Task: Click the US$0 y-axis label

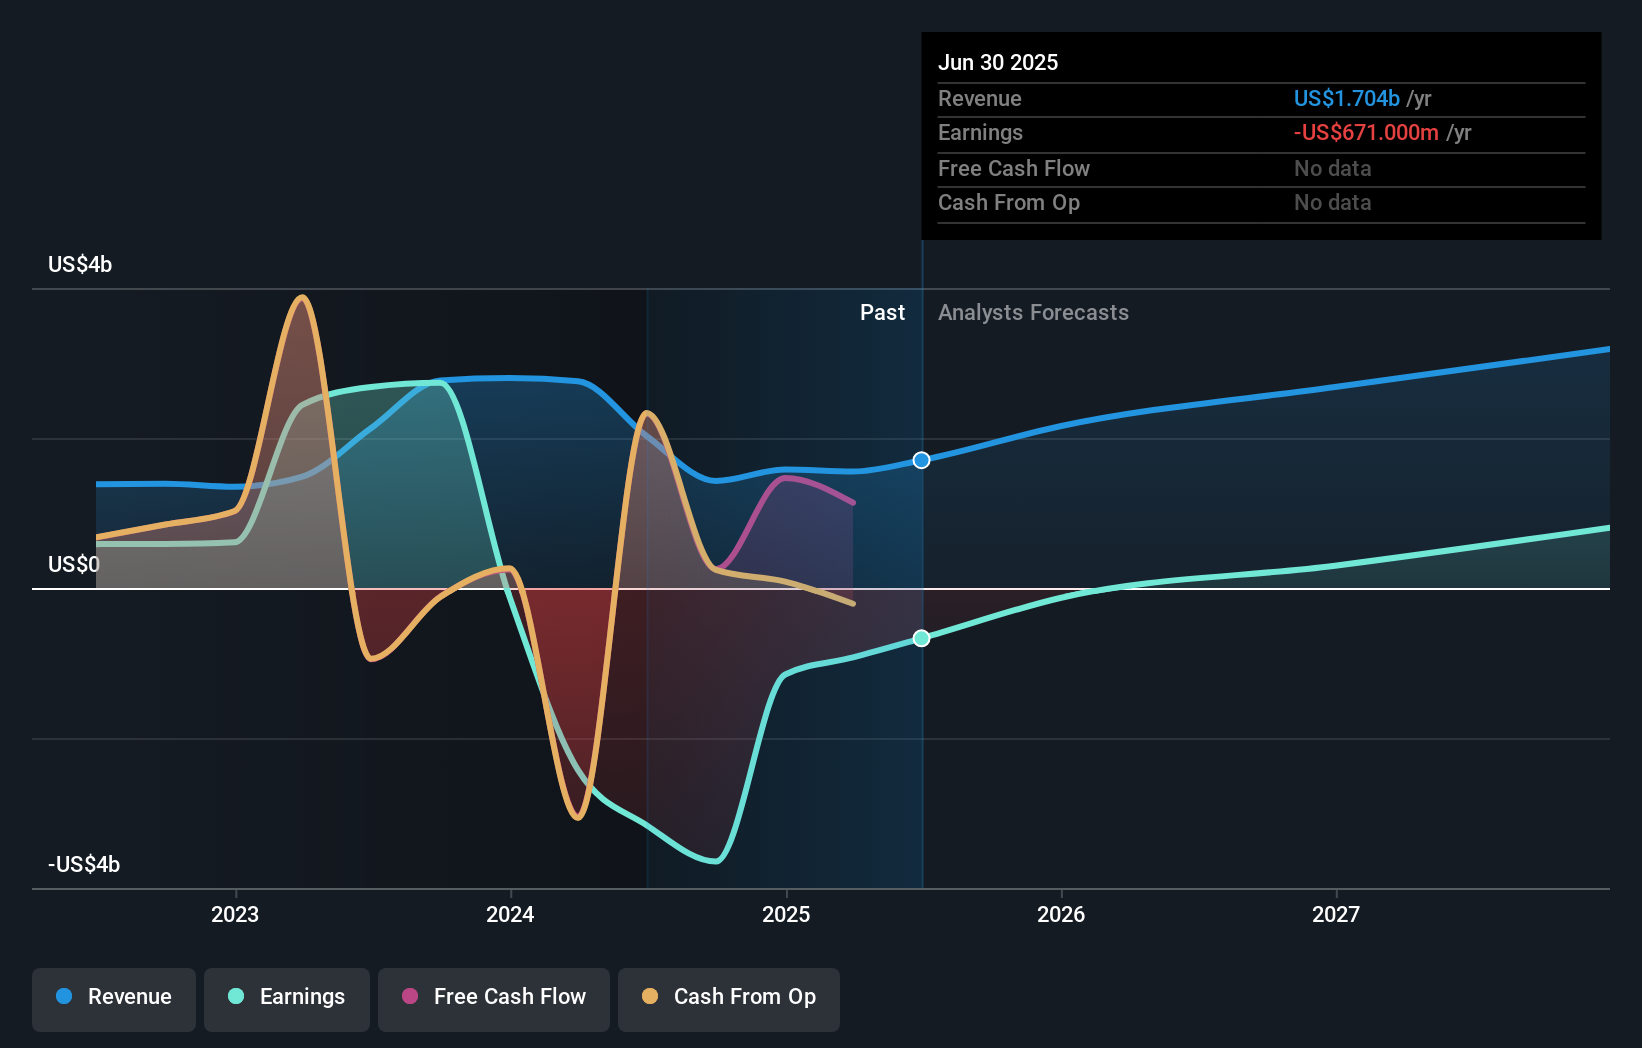Action: [x=74, y=564]
